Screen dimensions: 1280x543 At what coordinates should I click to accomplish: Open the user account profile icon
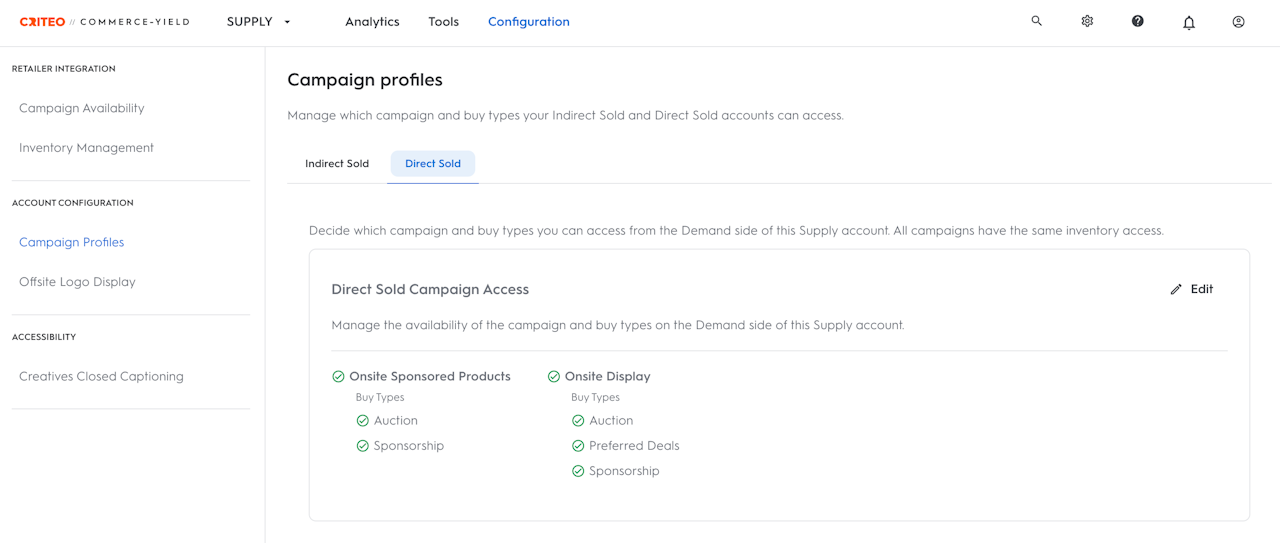click(x=1238, y=22)
